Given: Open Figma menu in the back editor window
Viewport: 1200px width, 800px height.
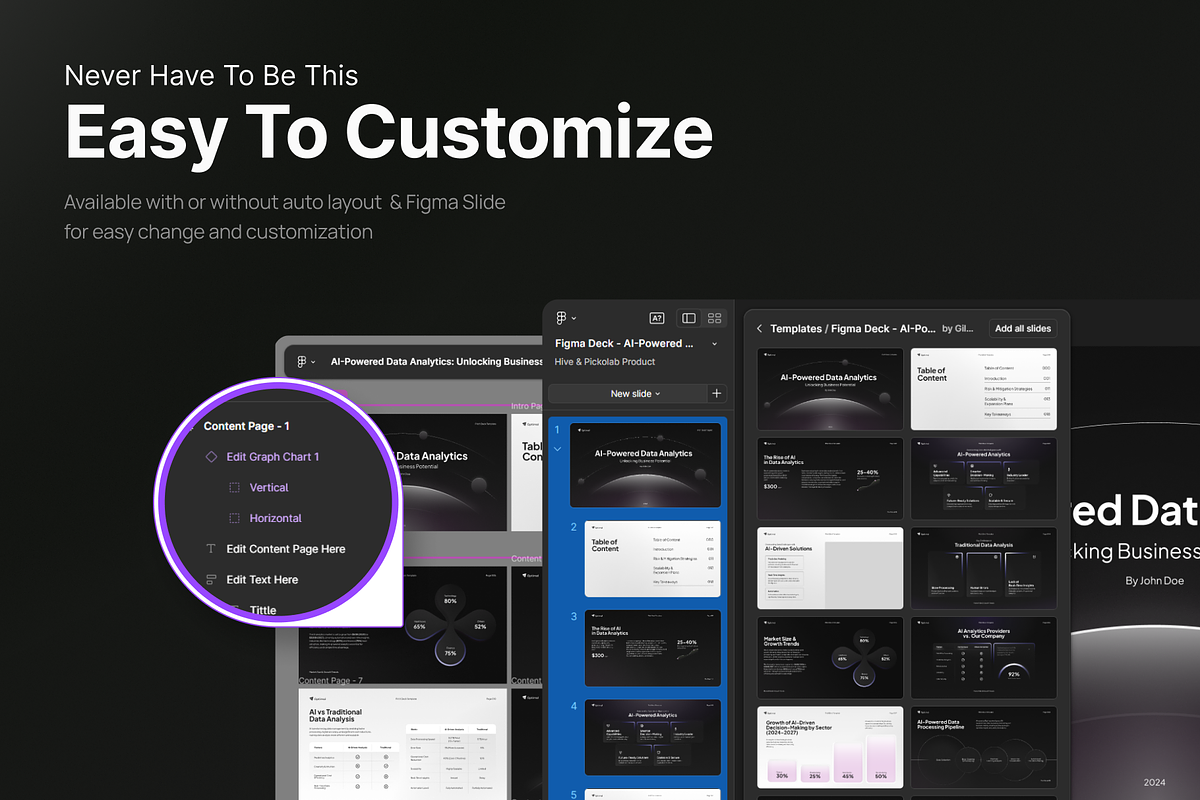Looking at the screenshot, I should 304,362.
